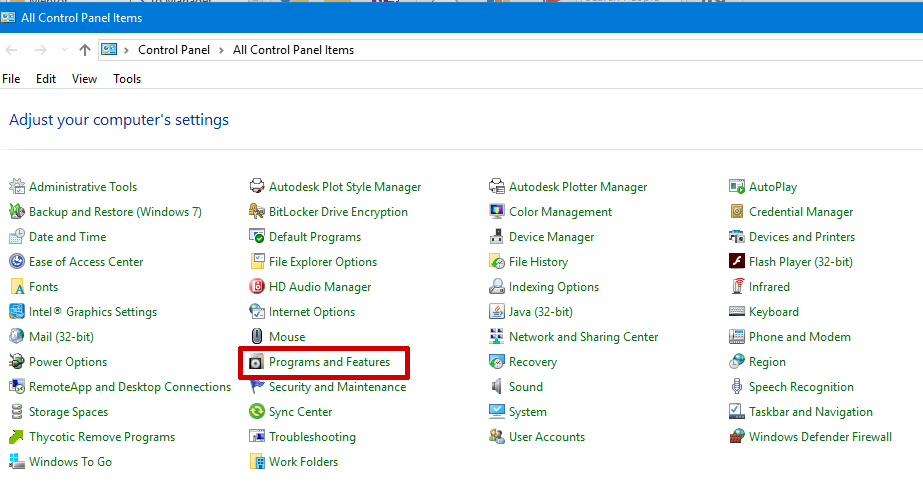Expand the recent locations dropdown arrow
923x482 pixels.
[65, 50]
